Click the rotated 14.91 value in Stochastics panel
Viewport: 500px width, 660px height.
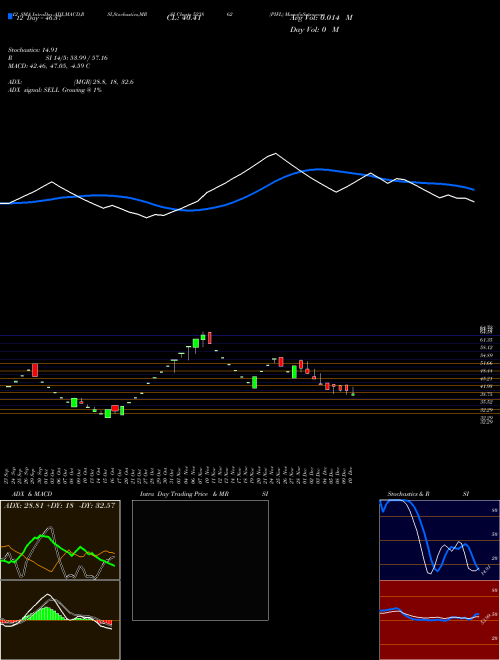(x=484, y=570)
